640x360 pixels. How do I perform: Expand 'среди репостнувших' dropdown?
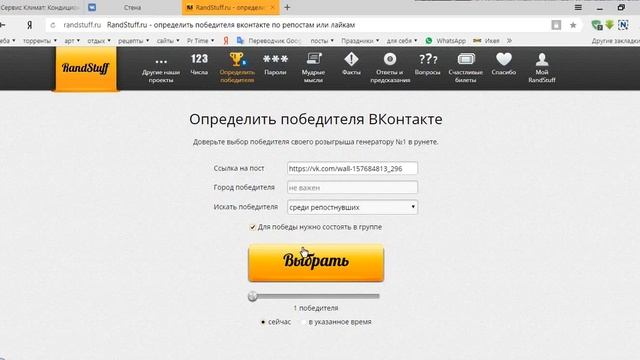point(352,207)
